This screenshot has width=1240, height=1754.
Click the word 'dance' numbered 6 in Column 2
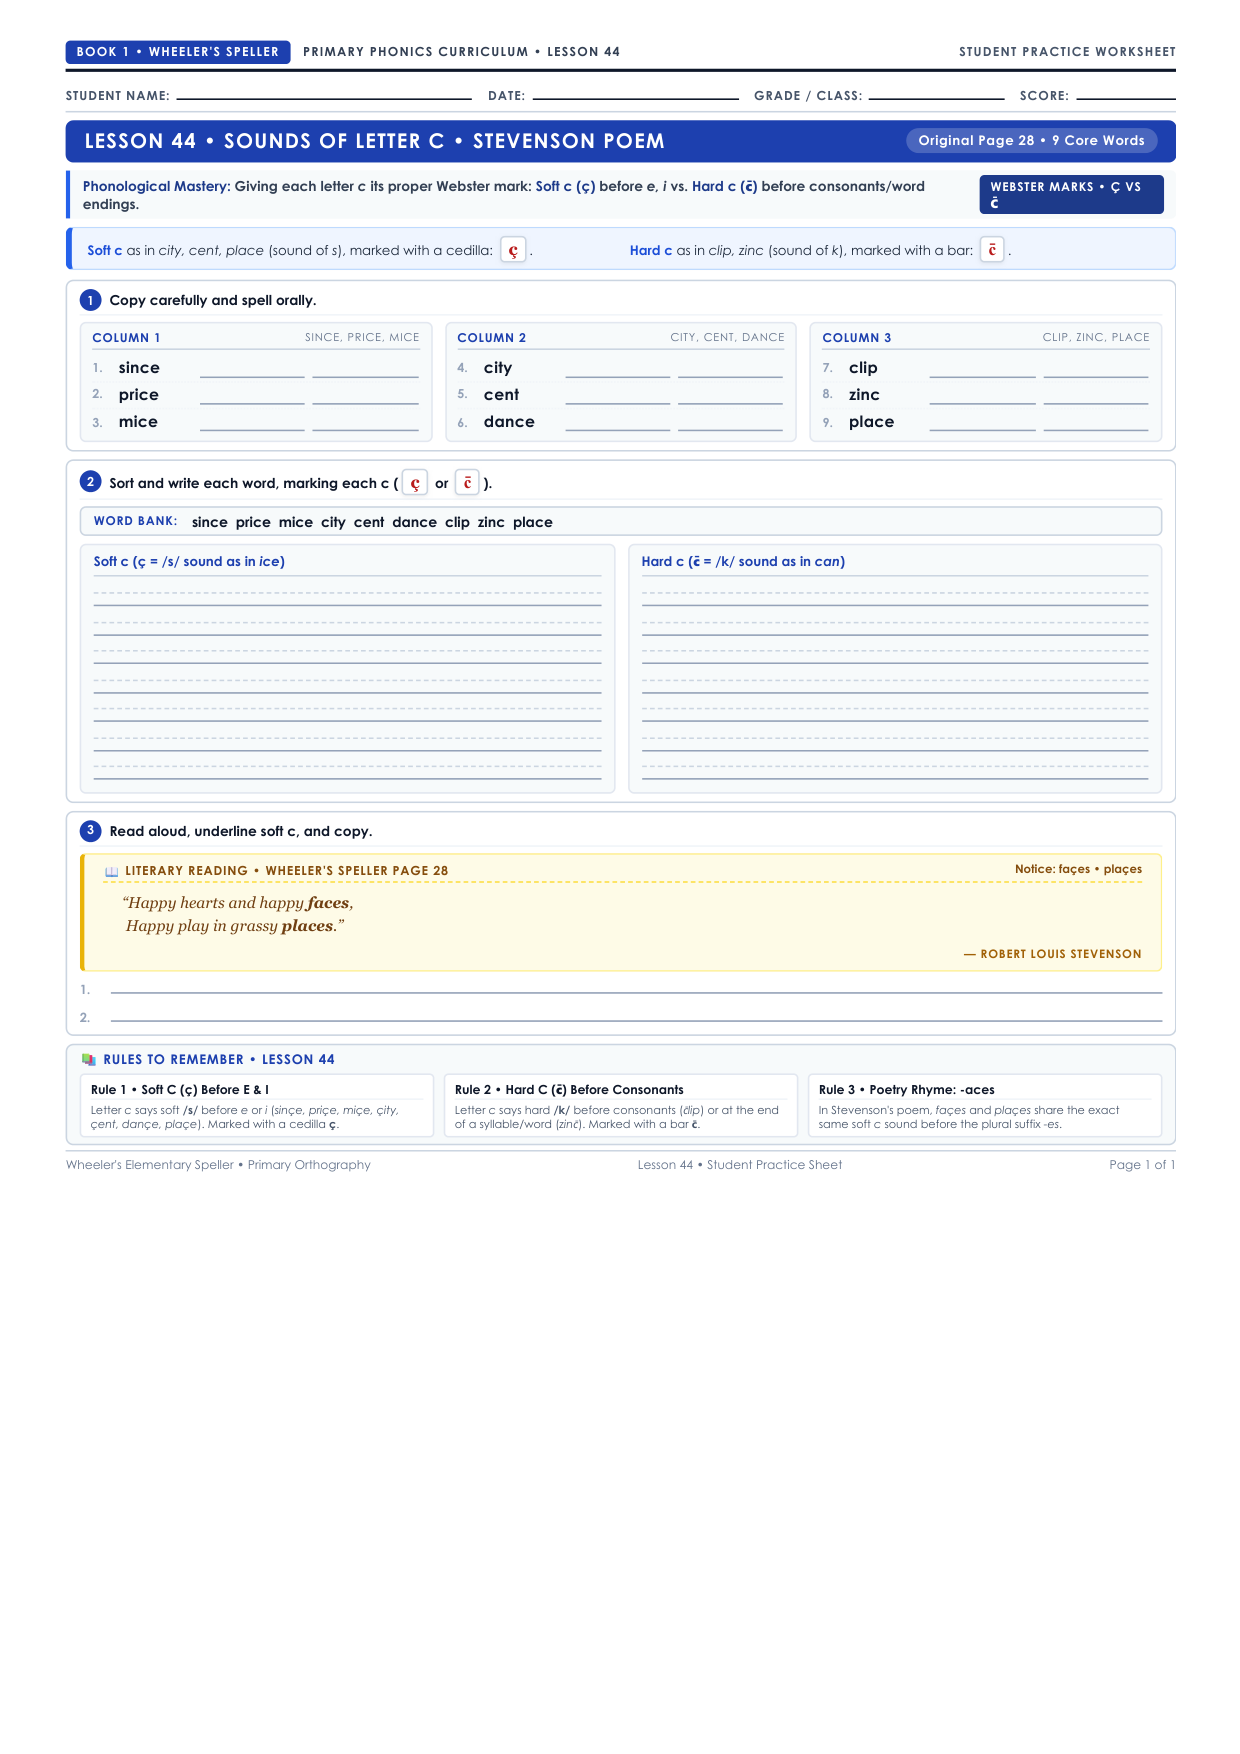[x=509, y=422]
